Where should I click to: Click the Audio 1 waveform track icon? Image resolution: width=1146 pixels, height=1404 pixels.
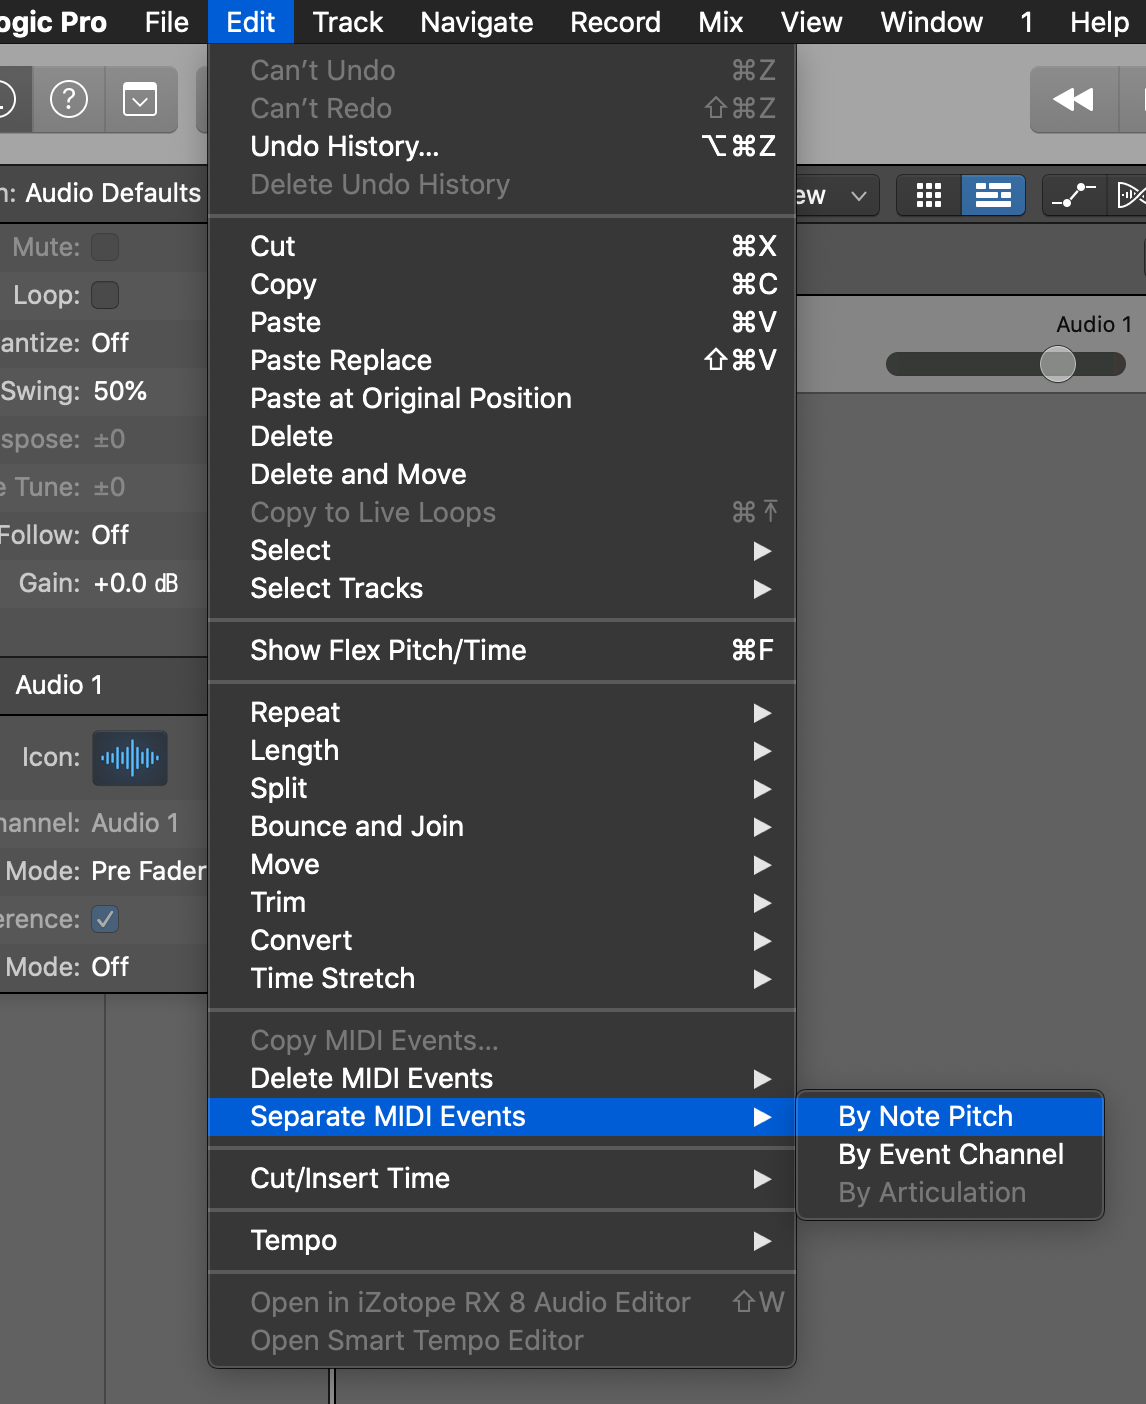[x=130, y=758]
